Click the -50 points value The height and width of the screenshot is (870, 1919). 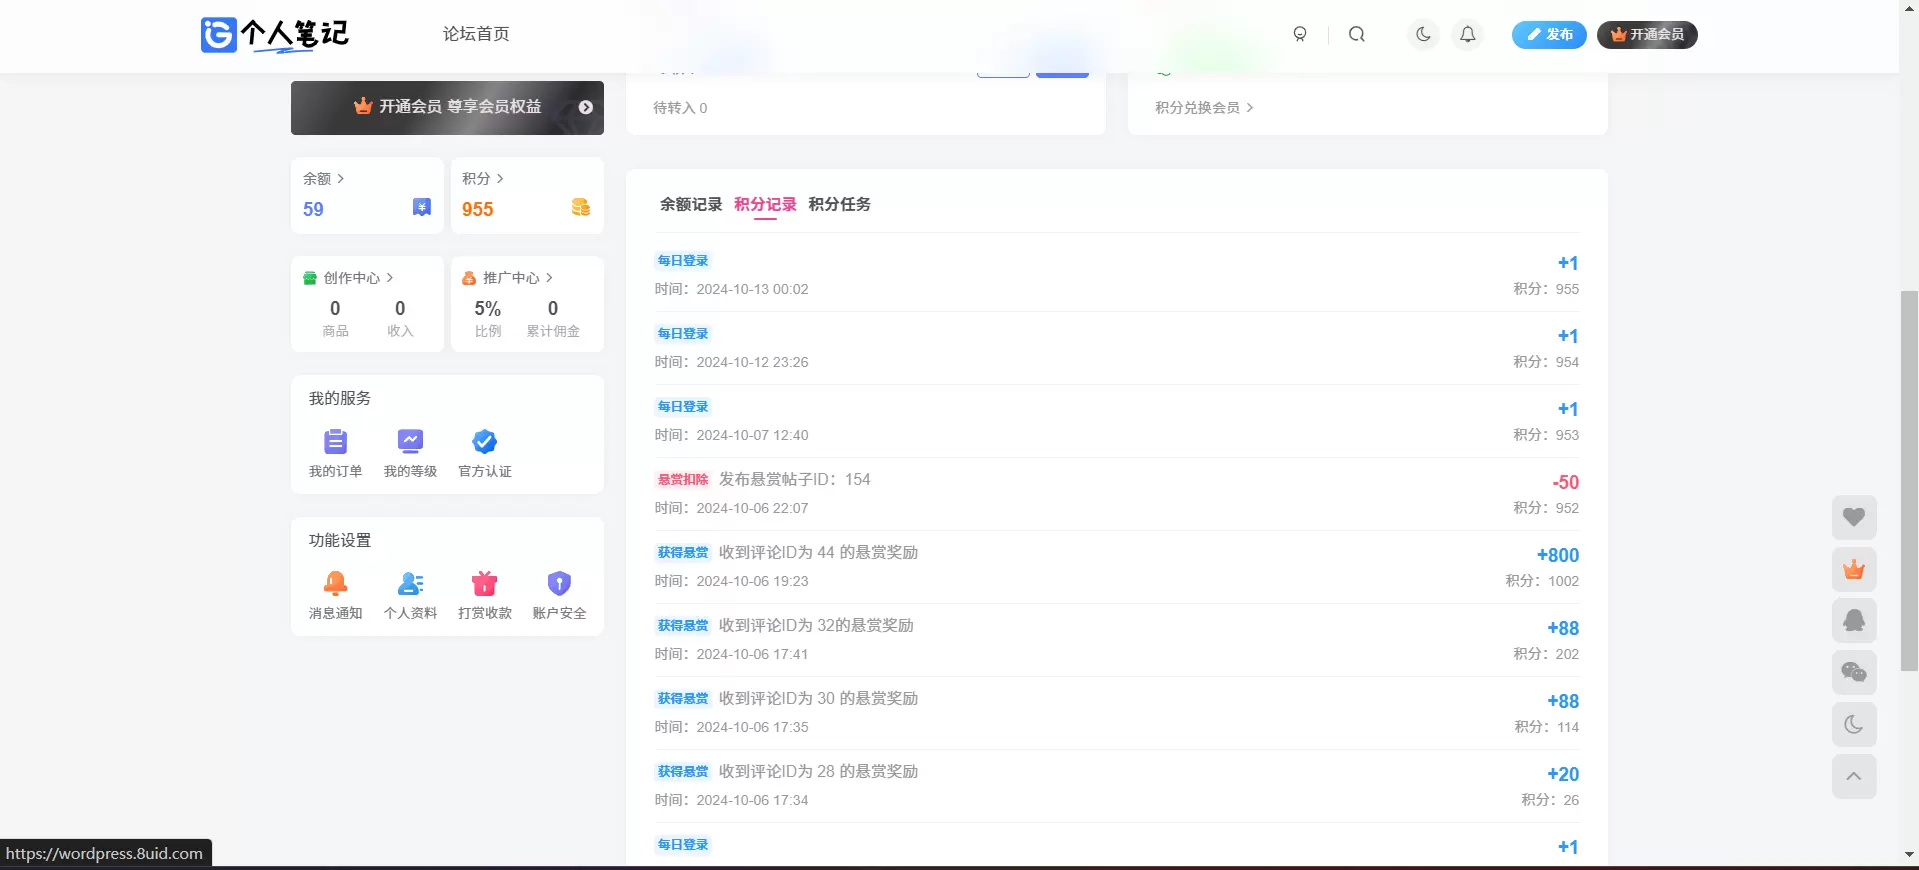click(x=1566, y=482)
